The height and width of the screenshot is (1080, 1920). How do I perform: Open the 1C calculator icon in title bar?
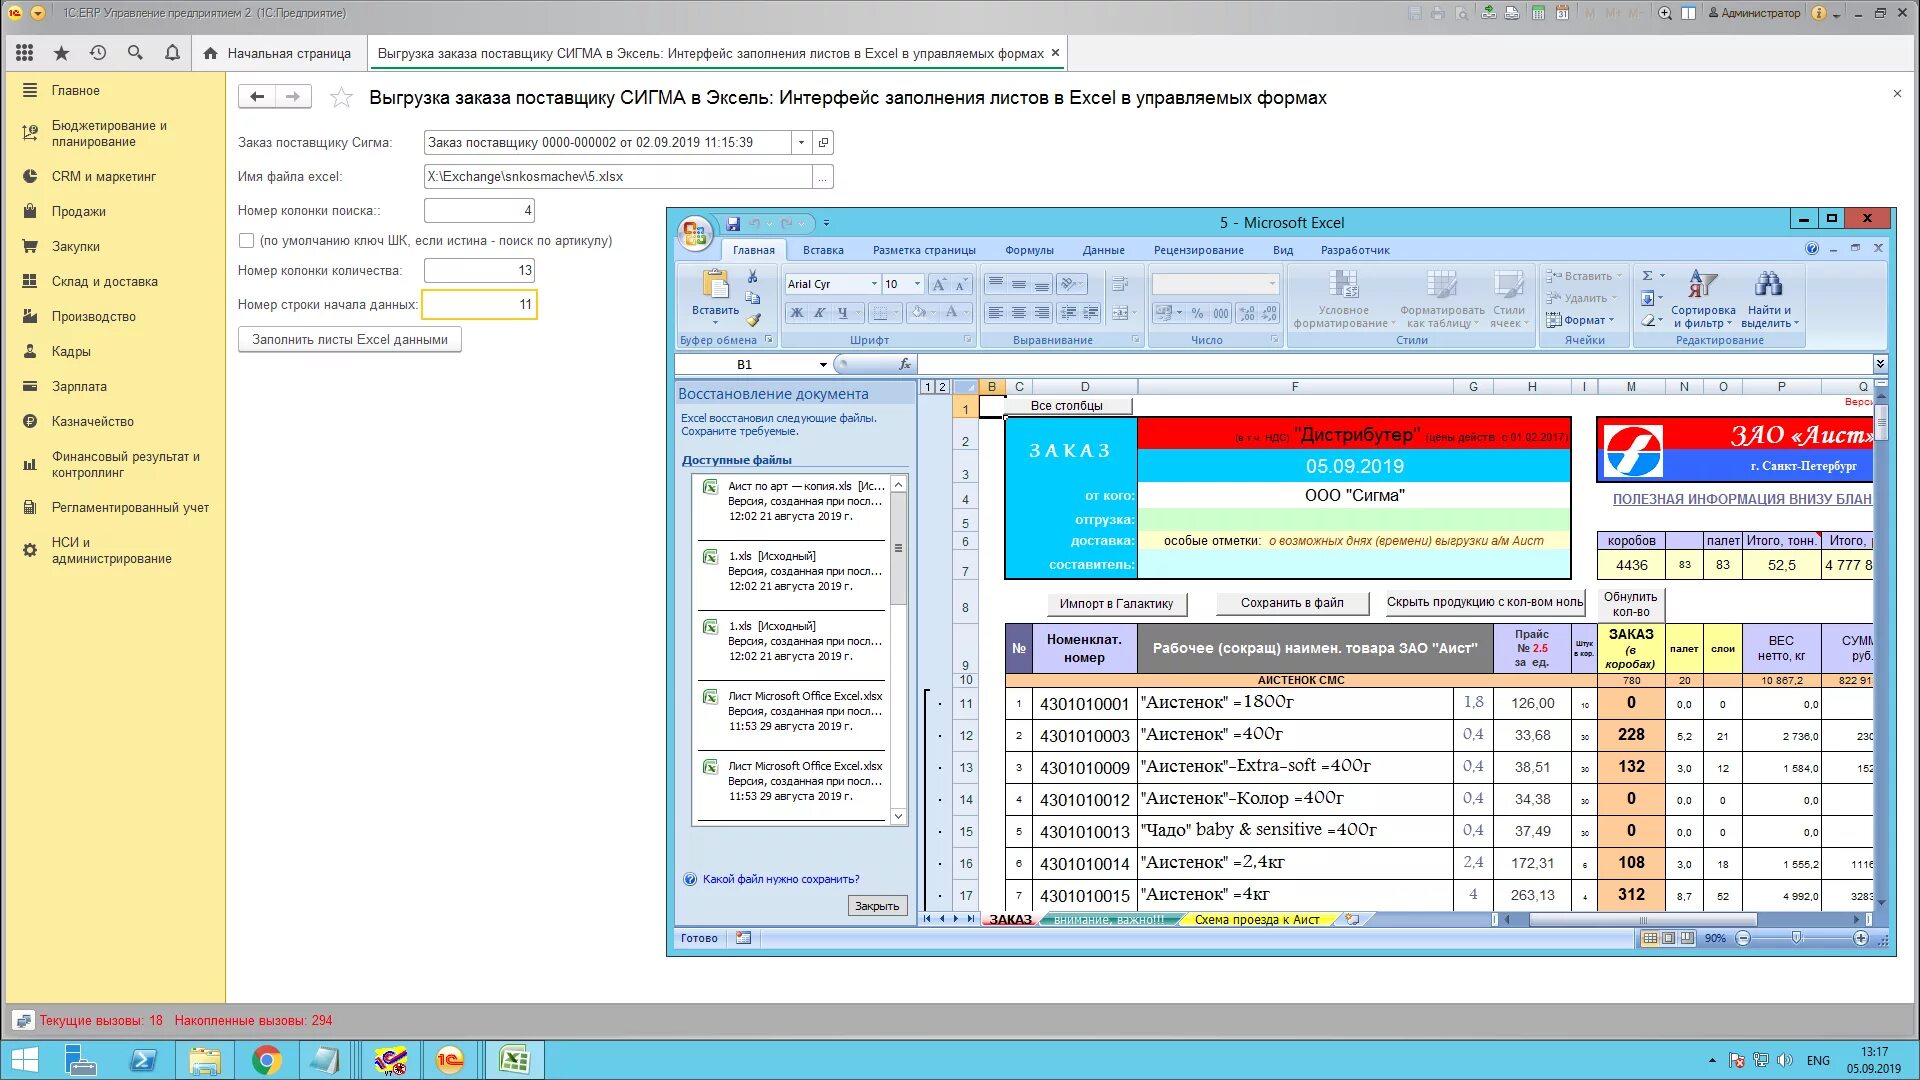pos(1538,13)
